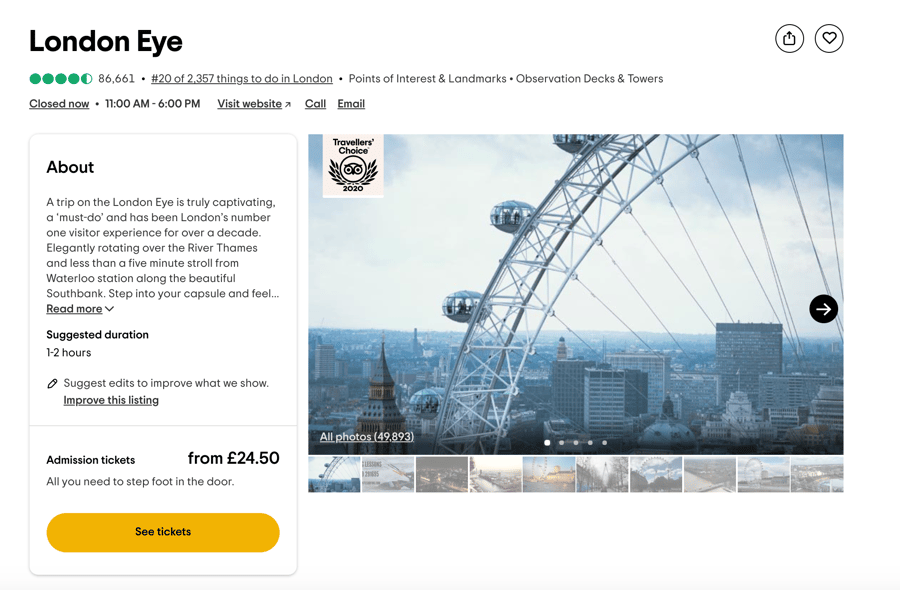Select the first photo thumbnail
This screenshot has width=900, height=590.
pyautogui.click(x=334, y=475)
